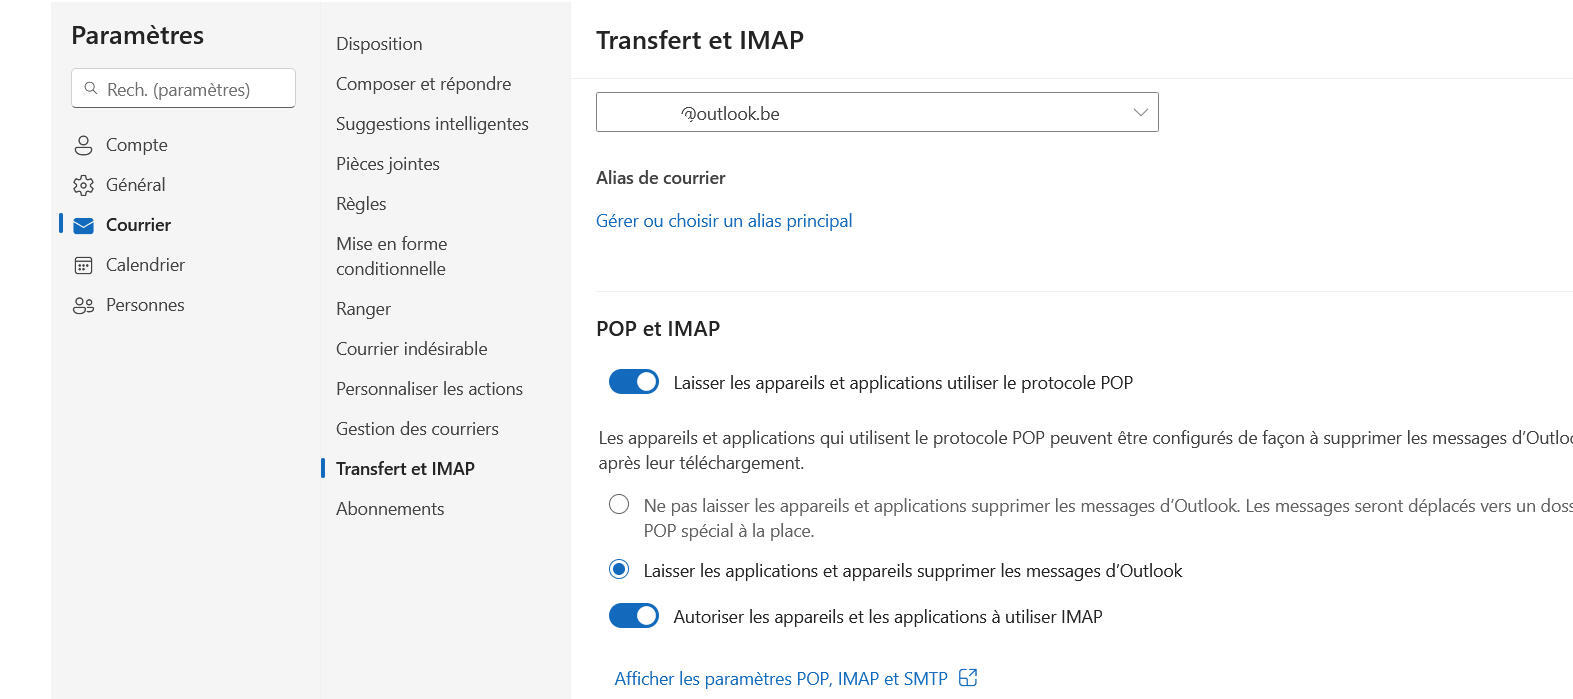1573x699 pixels.
Task: Choose 'Laisser les applications et appareils supprimer' option
Action: pyautogui.click(x=619, y=570)
